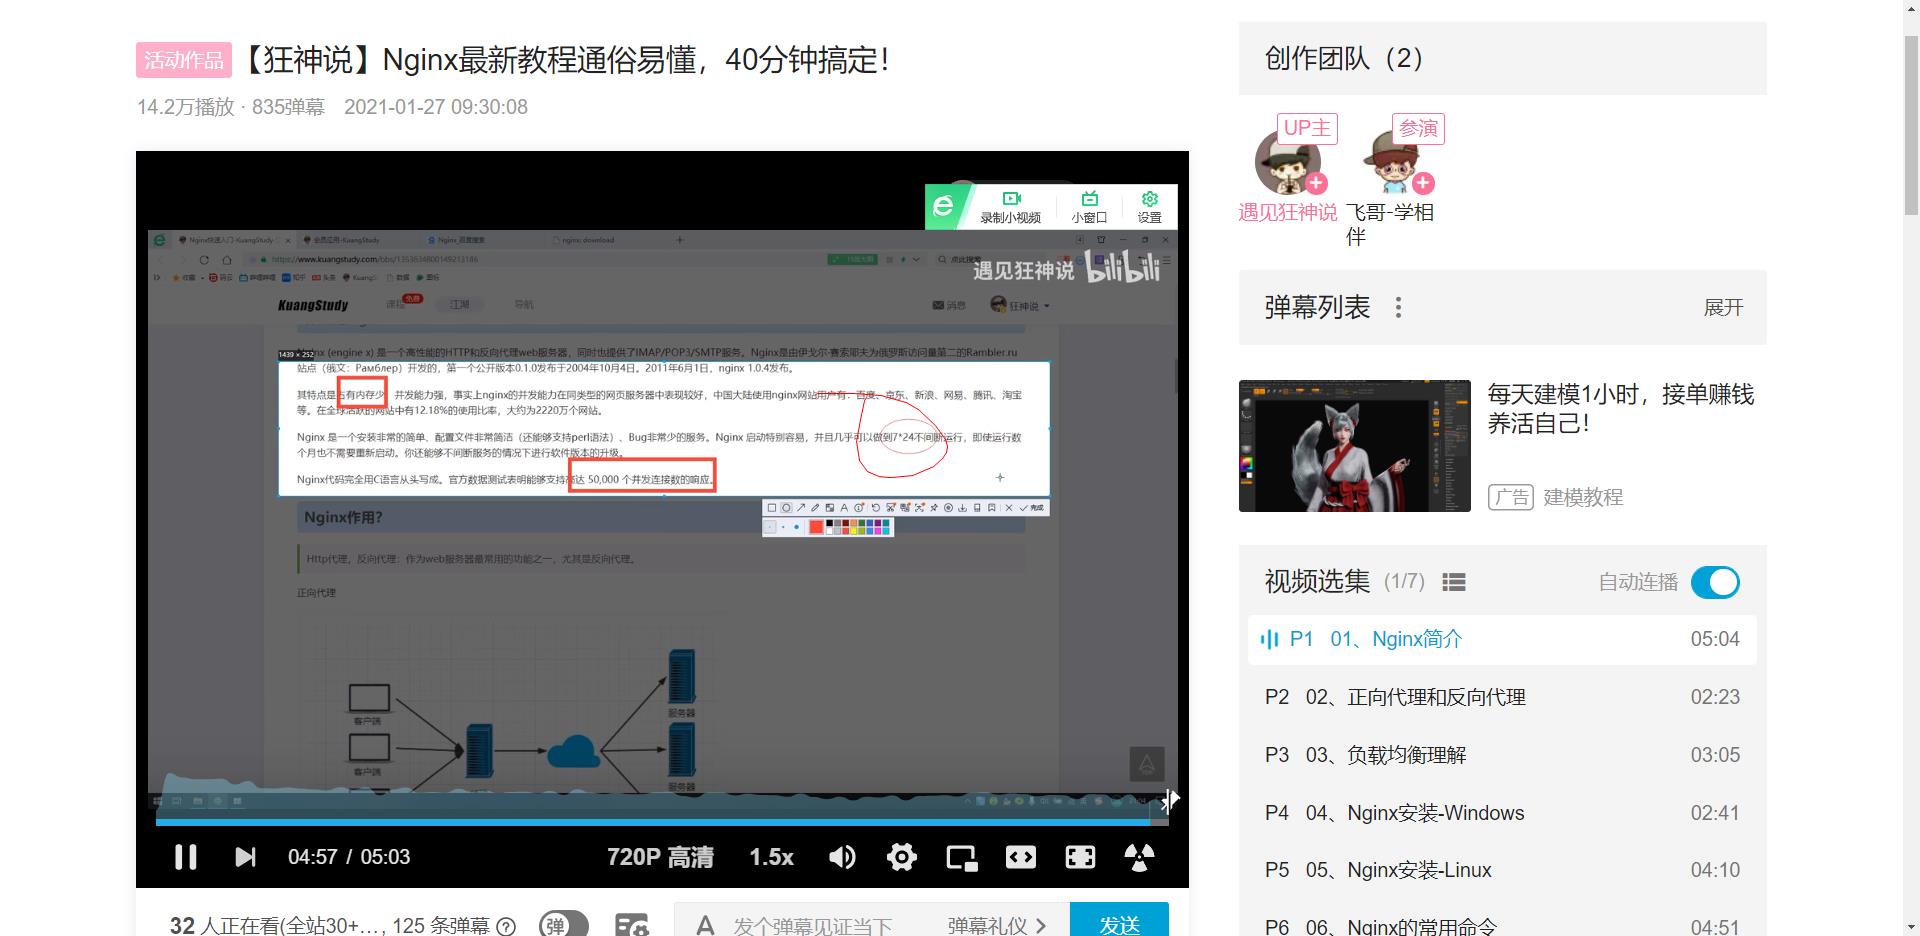
Task: Play P4 04、Nginx安装-Windows
Action: point(1502,813)
